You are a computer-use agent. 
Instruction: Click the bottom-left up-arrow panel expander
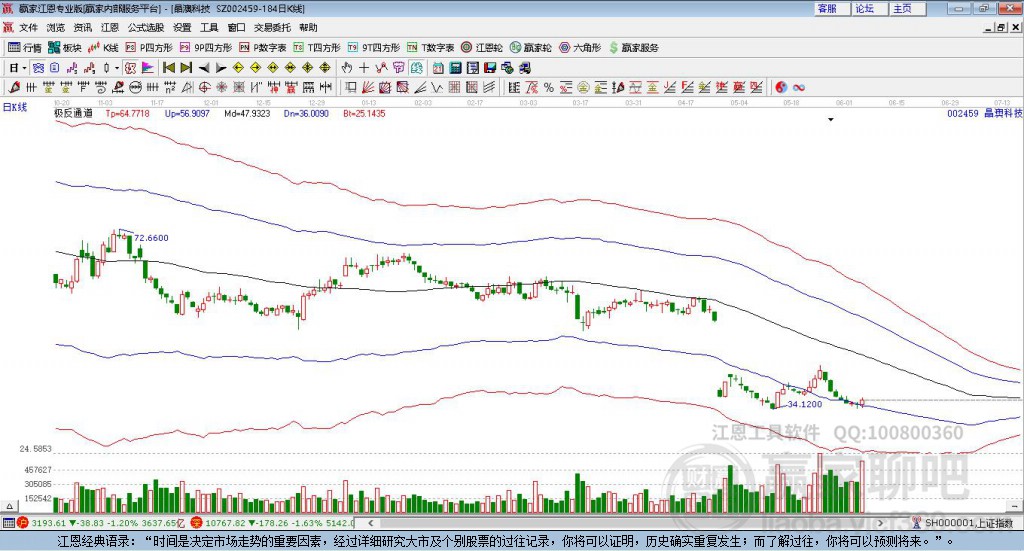pyautogui.click(x=9, y=506)
